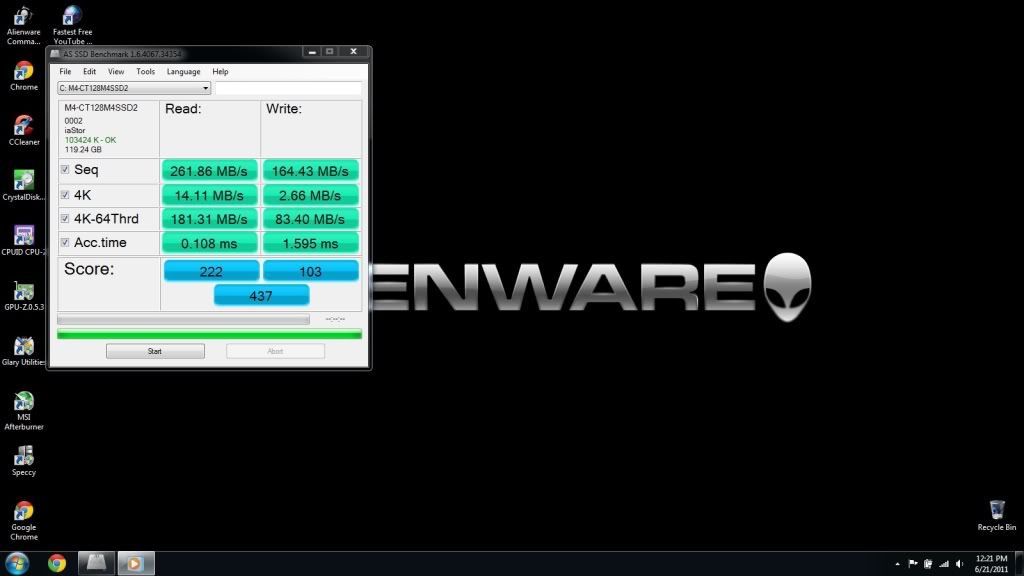The height and width of the screenshot is (576, 1024).
Task: Click 4K read result 14.11 MB/s
Action: 209,195
